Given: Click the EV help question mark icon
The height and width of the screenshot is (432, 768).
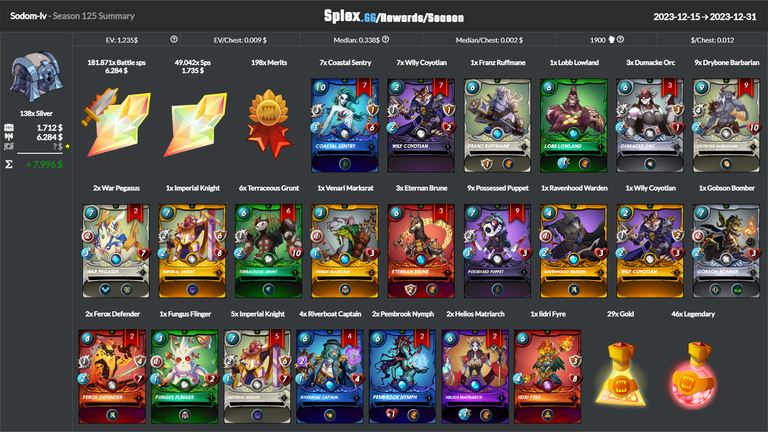Looking at the screenshot, I should (x=174, y=40).
